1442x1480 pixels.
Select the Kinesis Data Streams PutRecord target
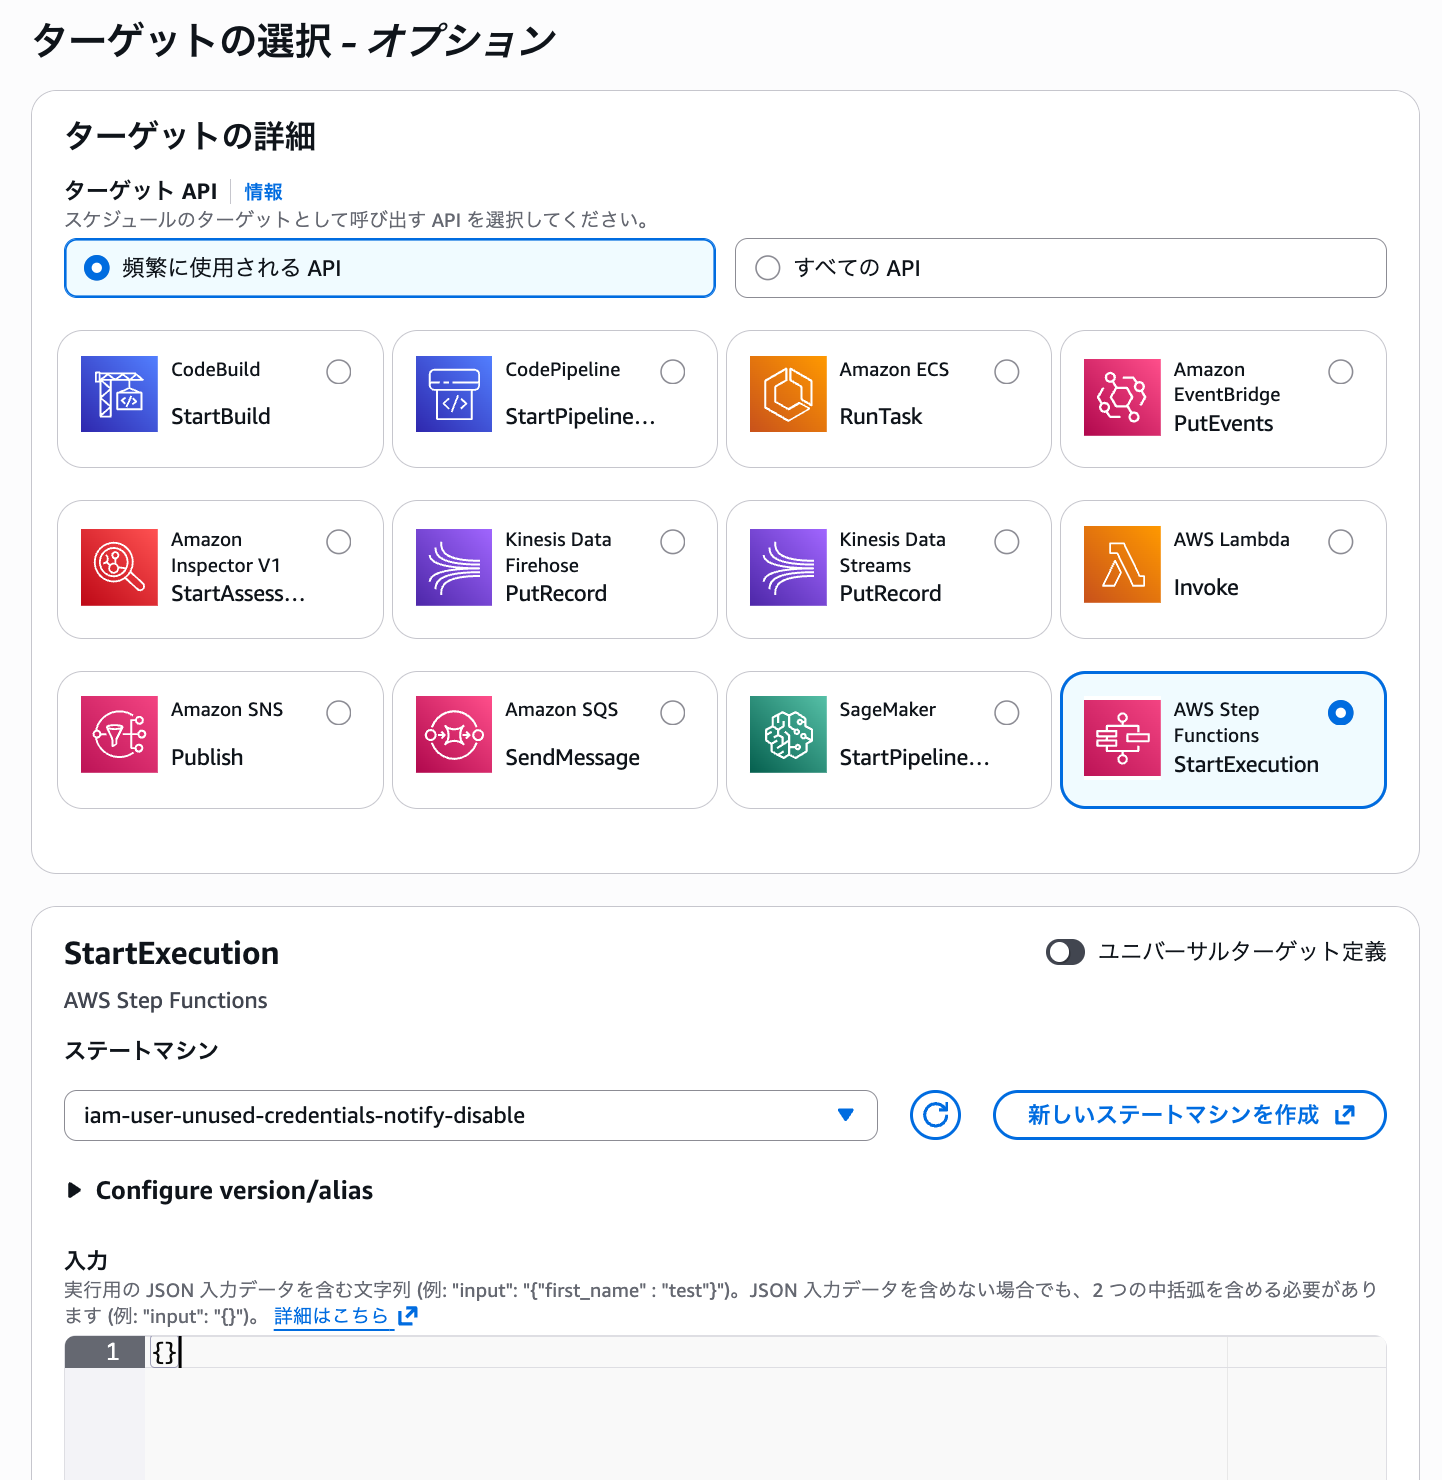[x=1007, y=541]
